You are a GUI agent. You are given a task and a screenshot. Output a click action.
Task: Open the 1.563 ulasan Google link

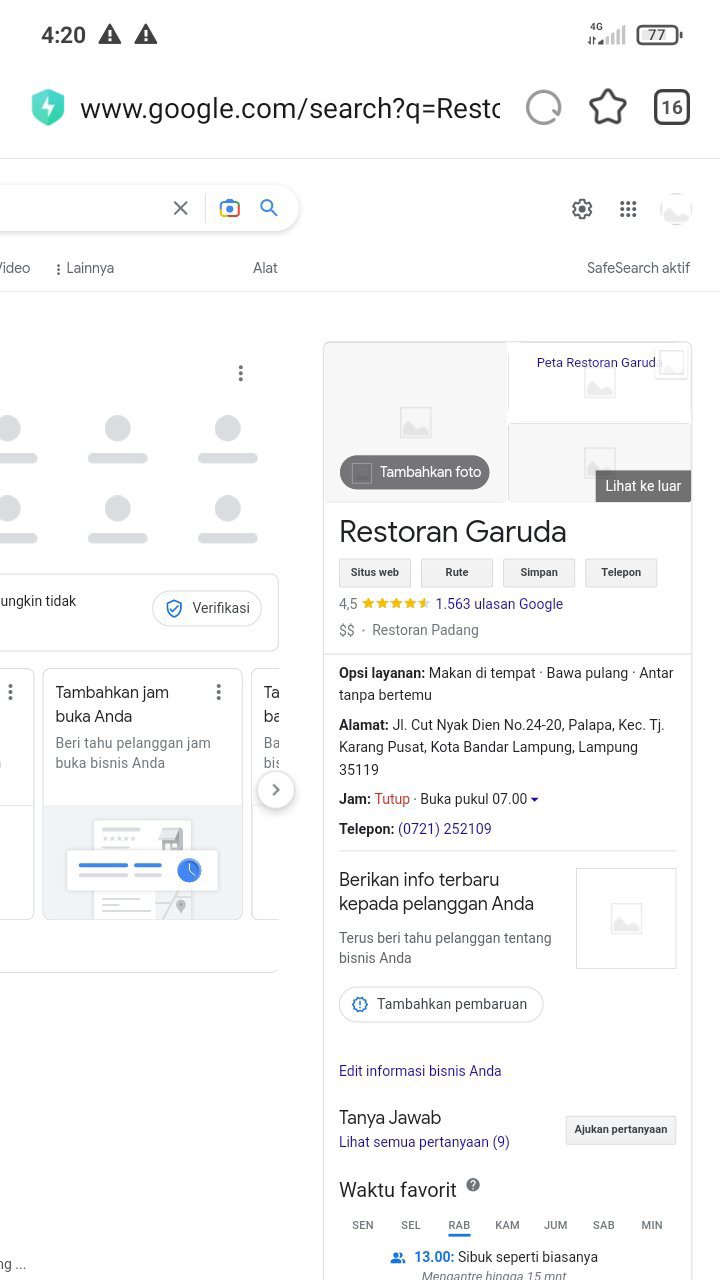(x=499, y=604)
